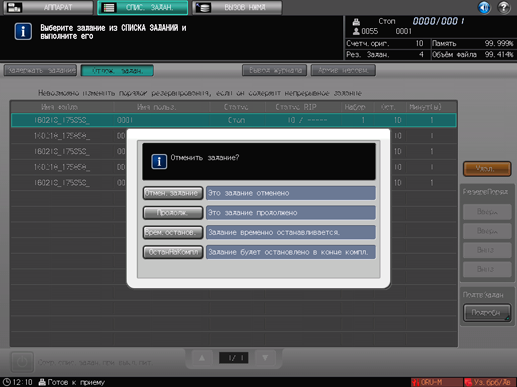
Task: Open the АППАРАТ tab
Action: (x=49, y=7)
